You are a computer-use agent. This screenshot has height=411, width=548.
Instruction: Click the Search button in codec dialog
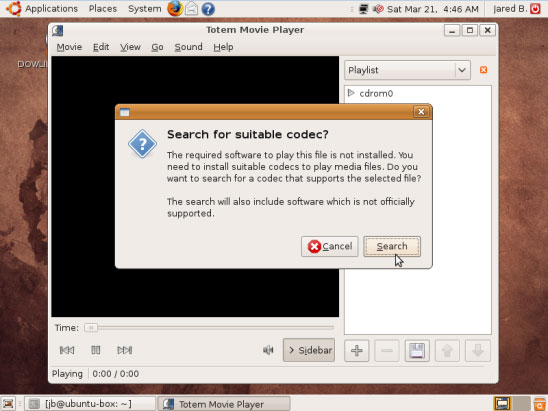[392, 246]
